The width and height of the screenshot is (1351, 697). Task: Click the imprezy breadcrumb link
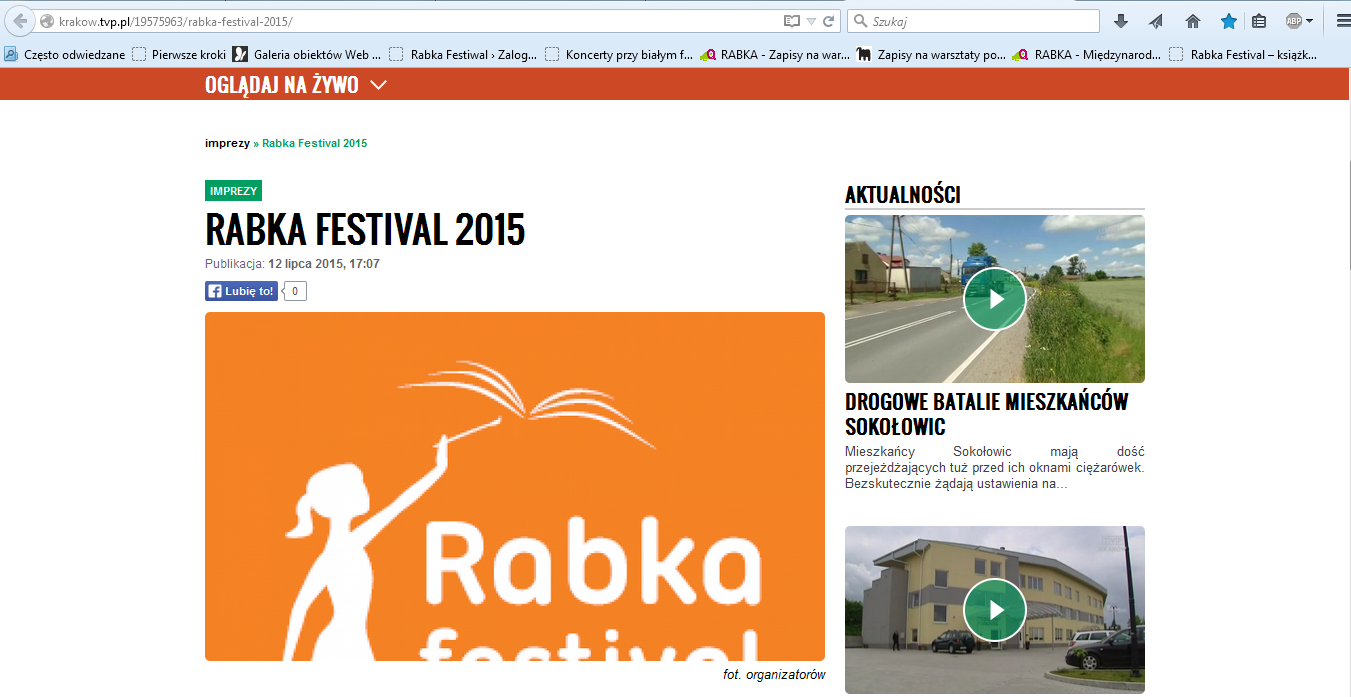227,143
